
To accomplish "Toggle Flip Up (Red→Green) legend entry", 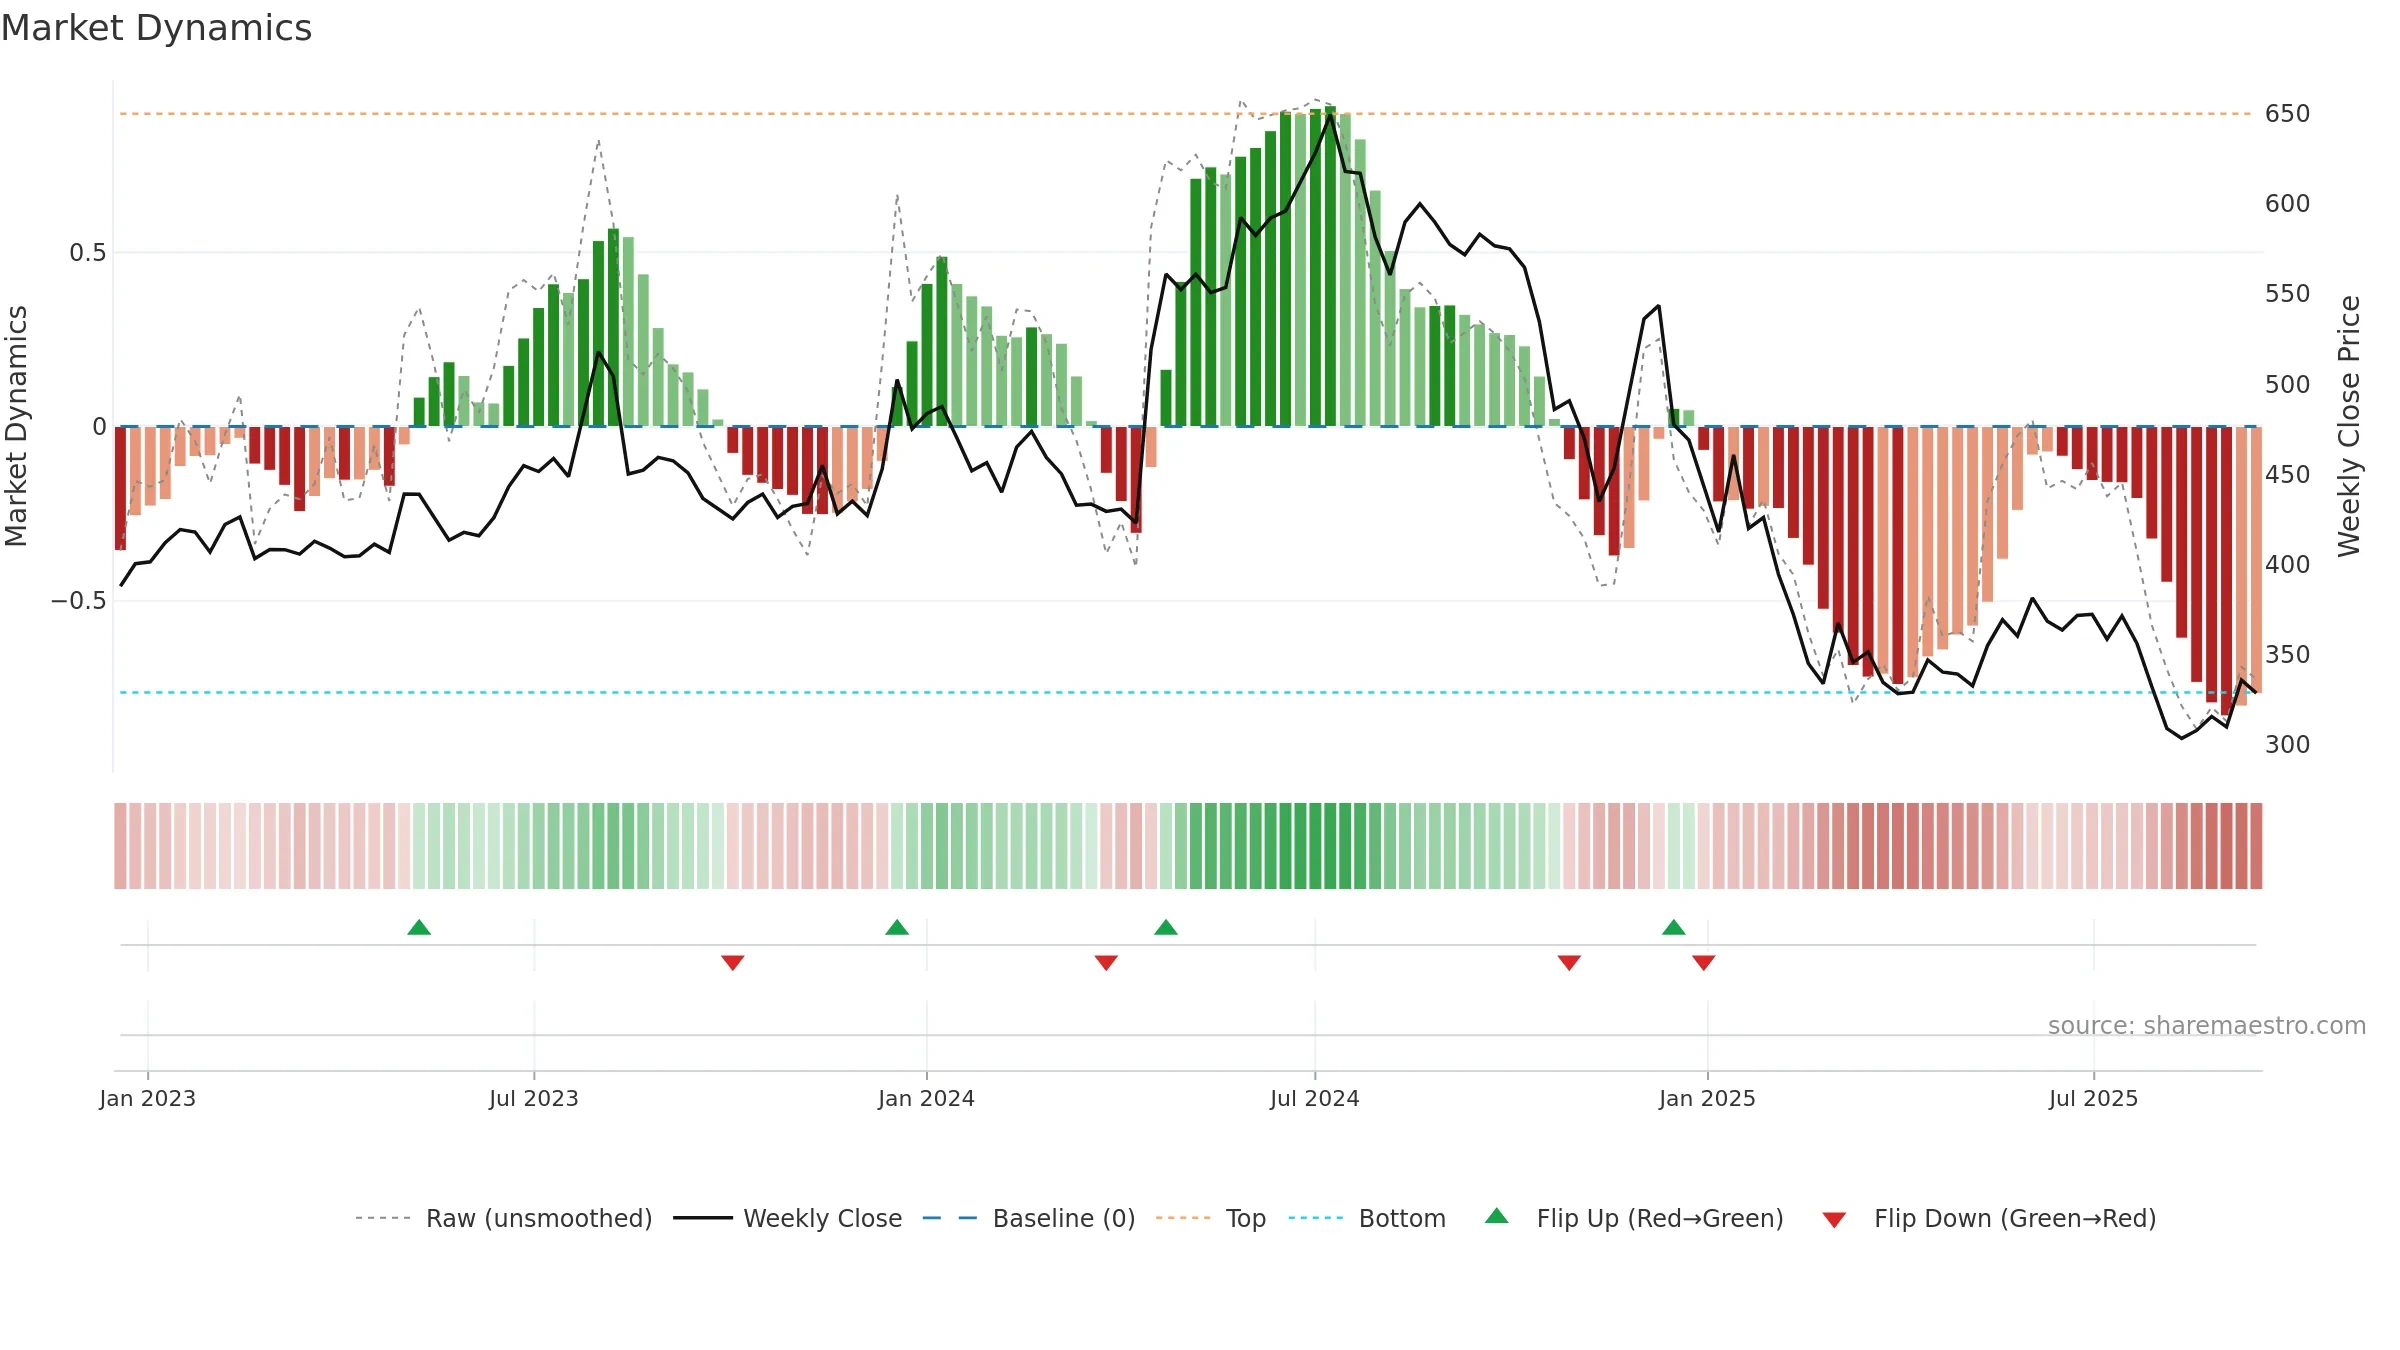I will point(1634,1218).
